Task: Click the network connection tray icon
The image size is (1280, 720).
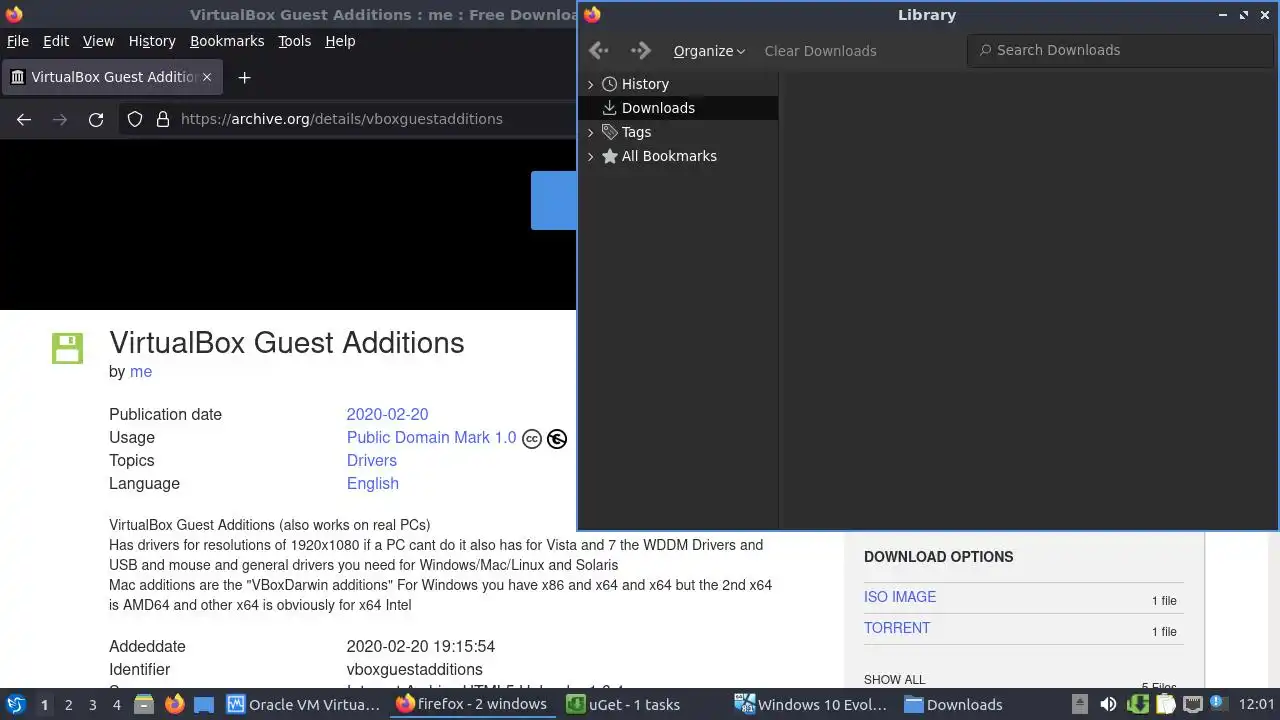Action: pyautogui.click(x=1193, y=704)
